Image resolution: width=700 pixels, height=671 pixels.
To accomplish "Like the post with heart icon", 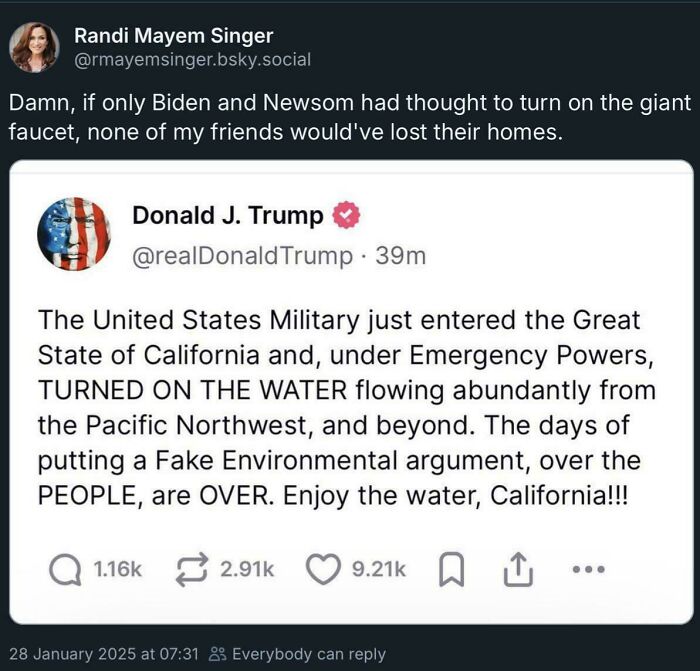I will click(322, 569).
